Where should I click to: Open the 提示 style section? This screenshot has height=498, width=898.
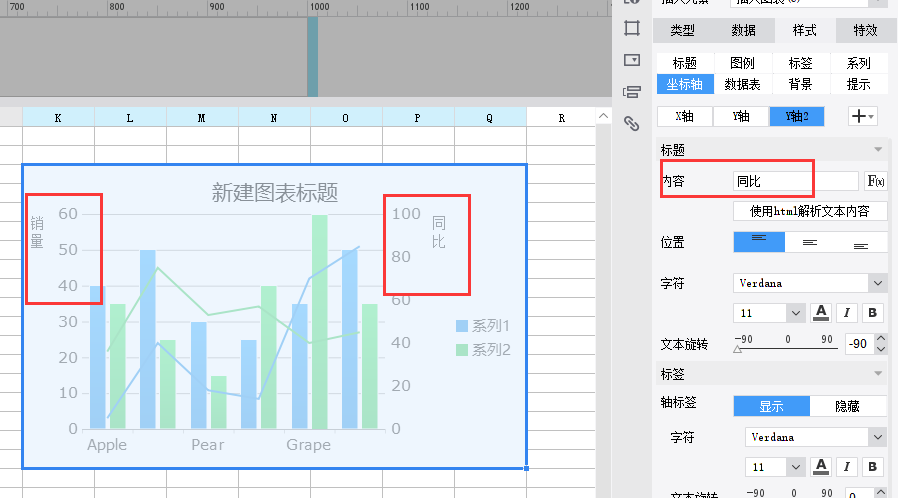(858, 84)
